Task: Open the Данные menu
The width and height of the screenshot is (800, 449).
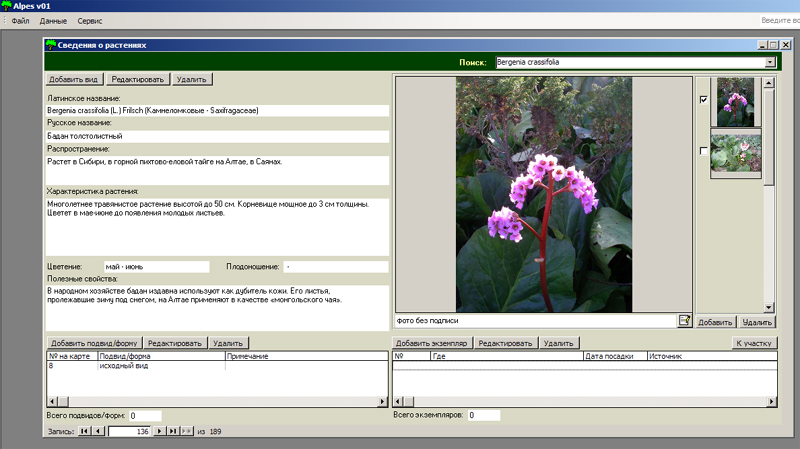Action: tap(53, 20)
